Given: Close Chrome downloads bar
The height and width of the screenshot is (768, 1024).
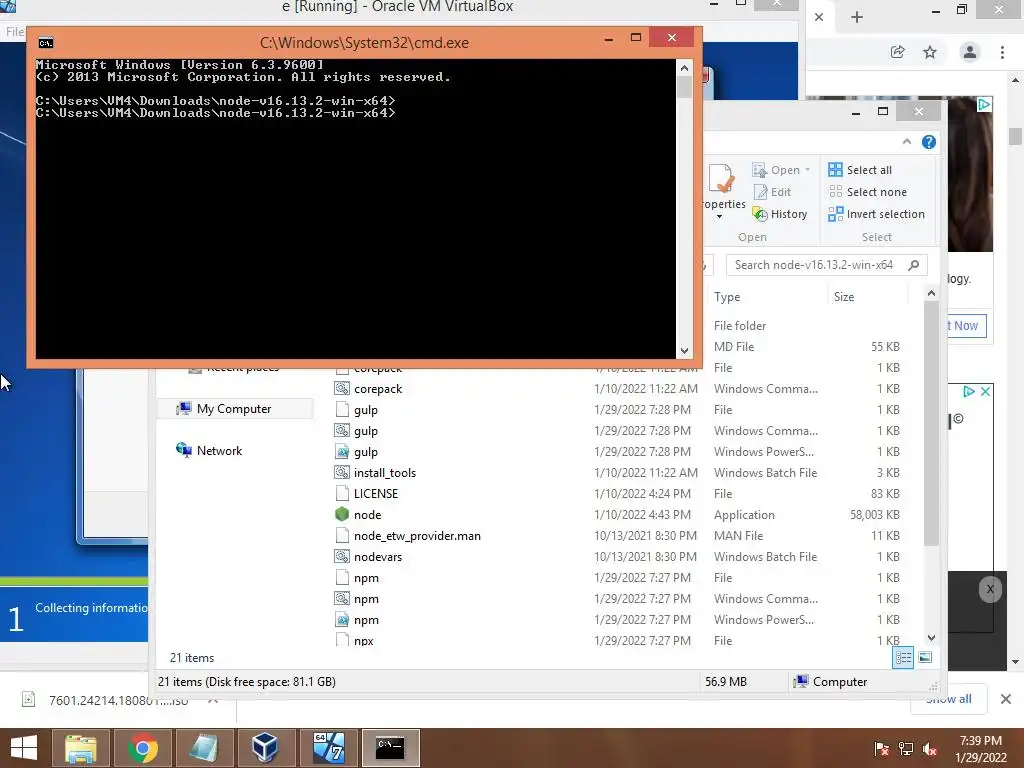Looking at the screenshot, I should click(1006, 699).
